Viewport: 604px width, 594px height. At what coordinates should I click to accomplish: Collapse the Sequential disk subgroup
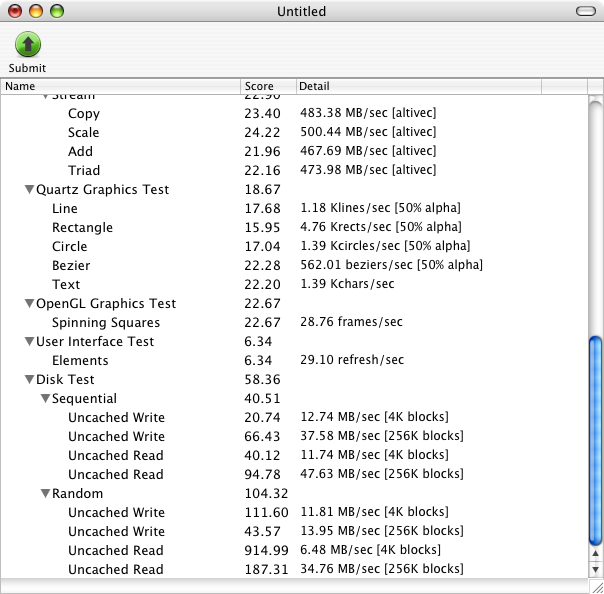click(x=45, y=398)
